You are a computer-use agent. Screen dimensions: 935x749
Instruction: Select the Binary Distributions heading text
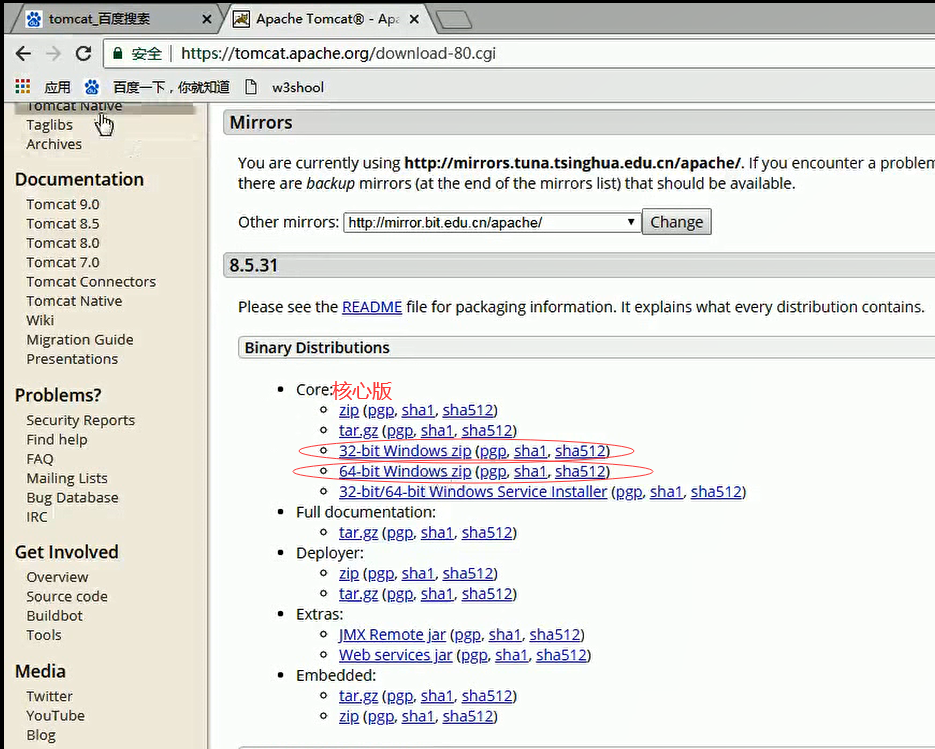317,348
